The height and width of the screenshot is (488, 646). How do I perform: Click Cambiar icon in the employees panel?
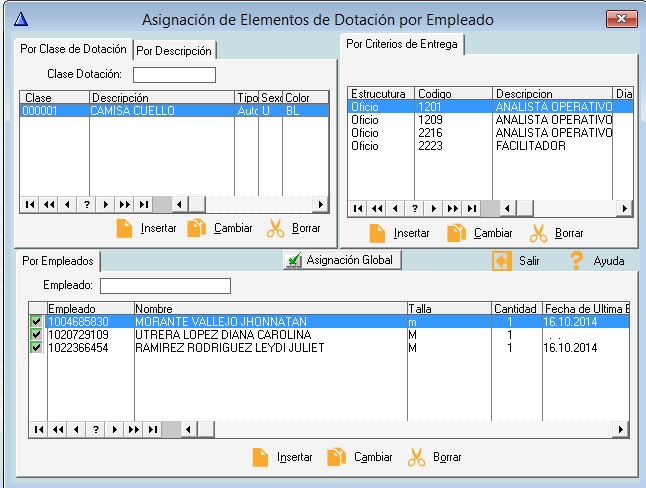pos(335,457)
